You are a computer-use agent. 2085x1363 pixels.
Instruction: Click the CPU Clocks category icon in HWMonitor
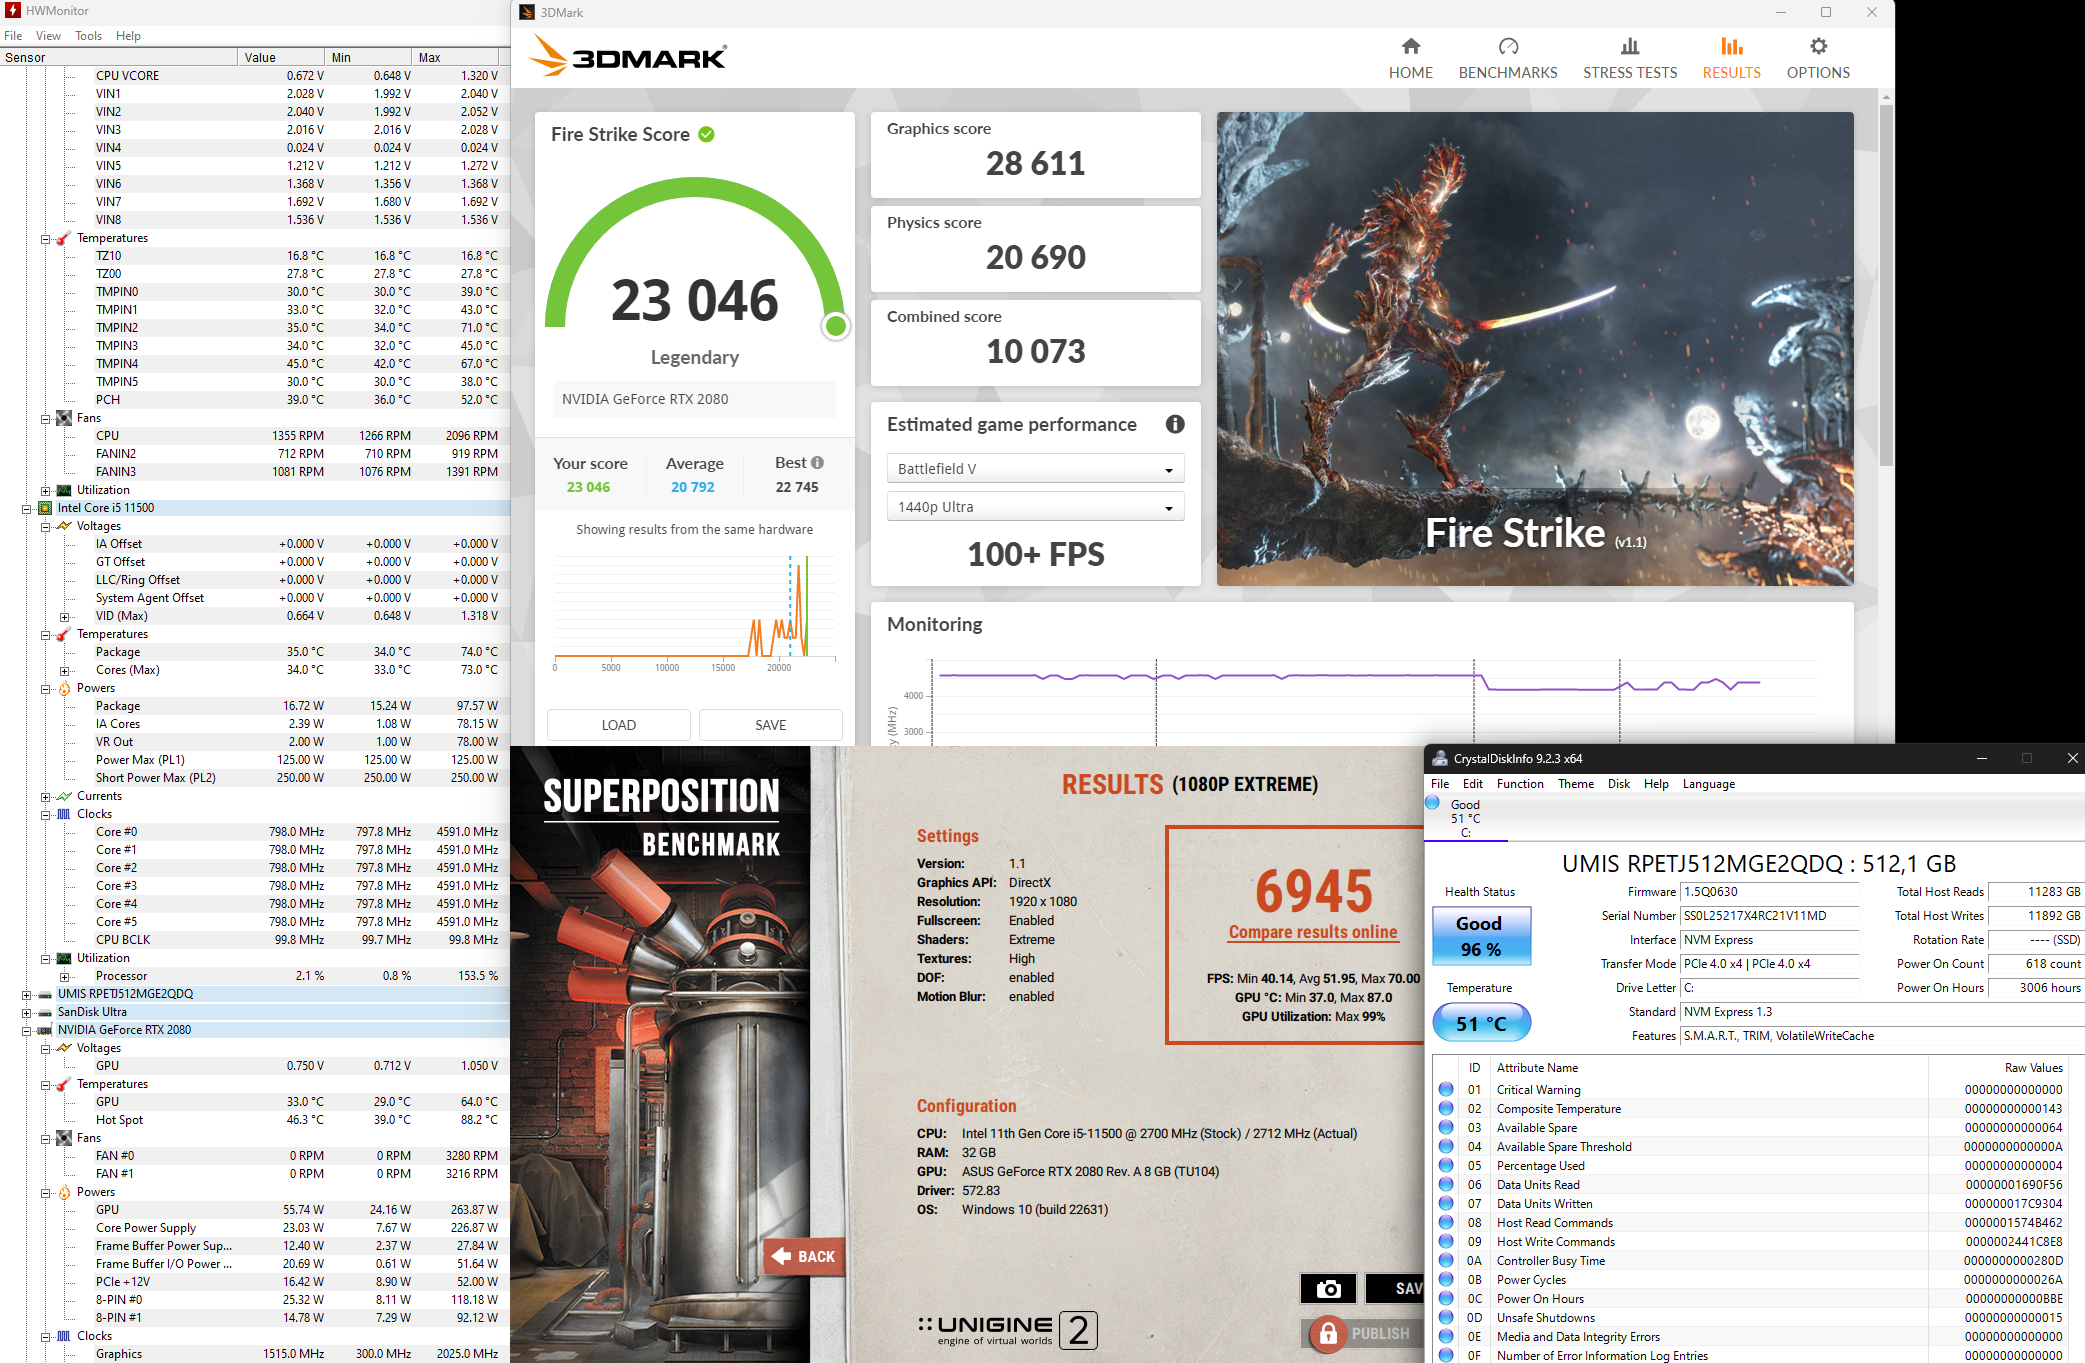pyautogui.click(x=64, y=814)
